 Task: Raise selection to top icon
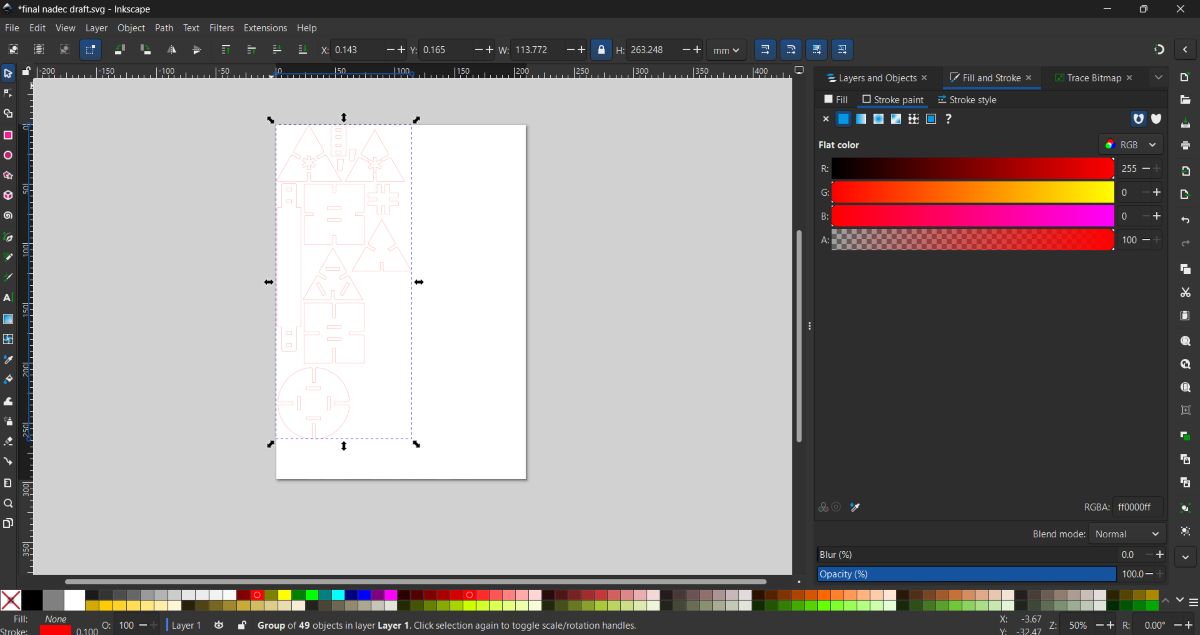226,50
